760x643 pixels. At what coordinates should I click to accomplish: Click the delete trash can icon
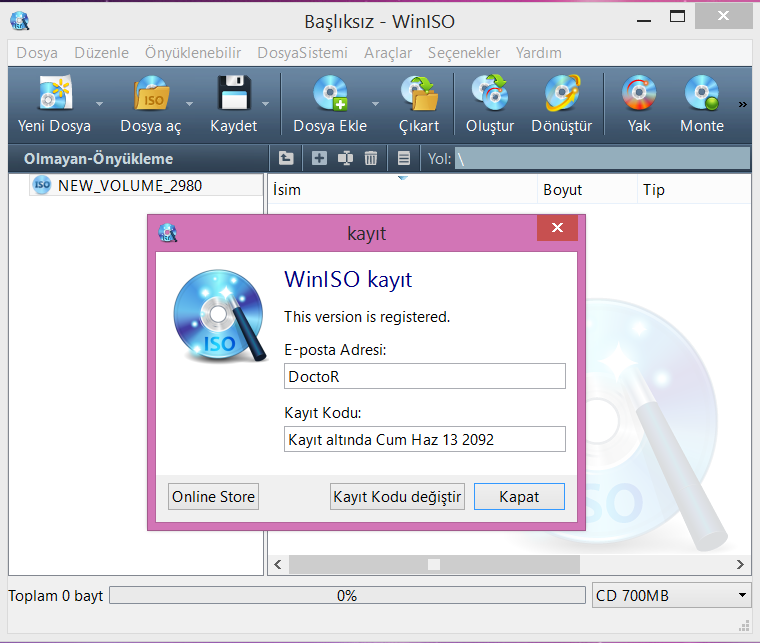coord(371,158)
